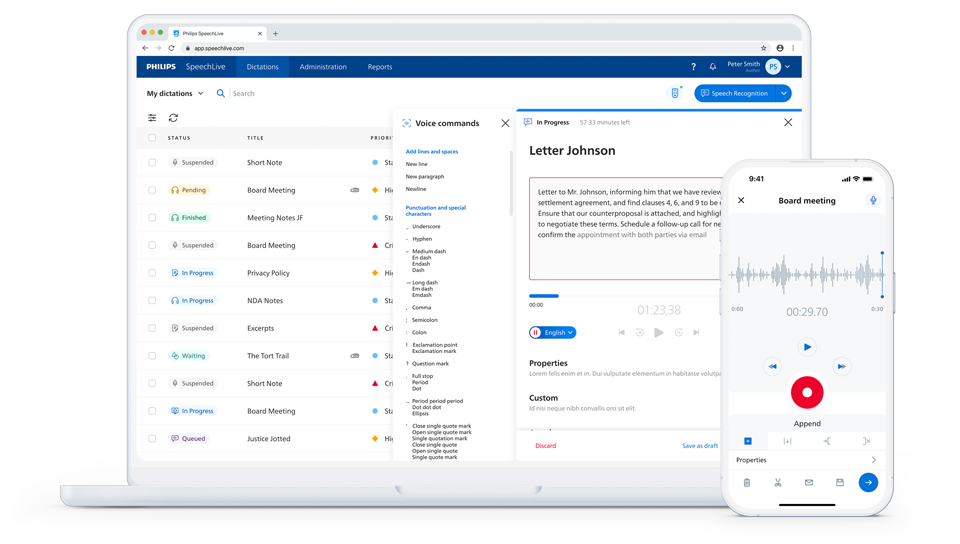
Task: Click the PS user avatar
Action: point(773,67)
